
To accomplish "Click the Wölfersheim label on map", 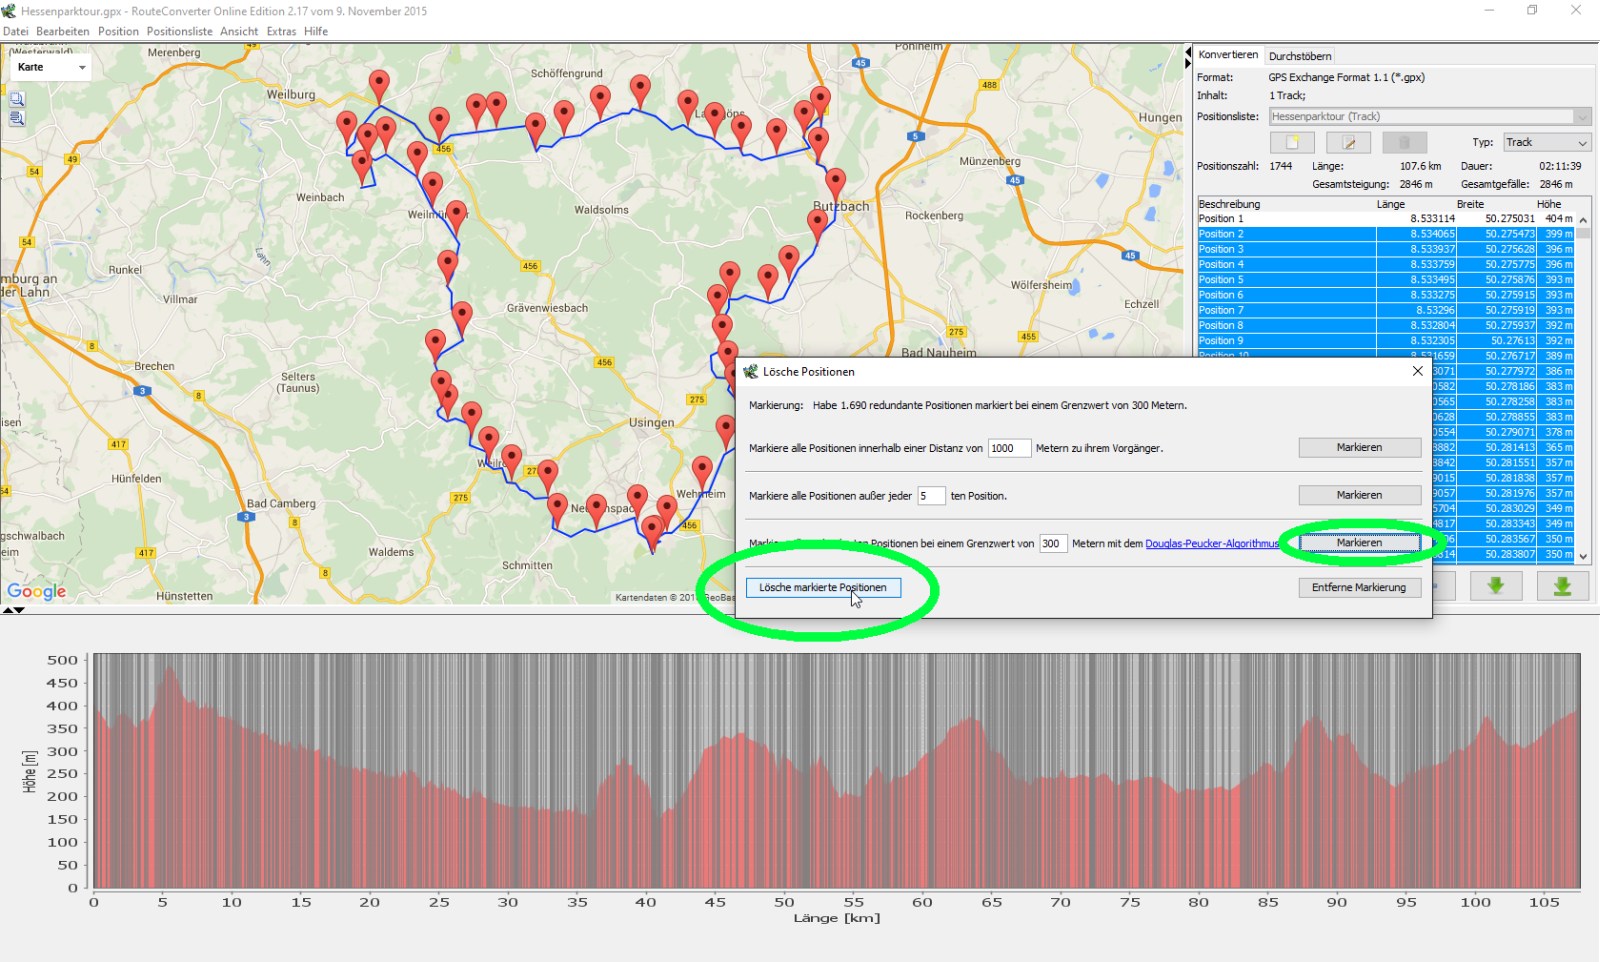I will (1041, 285).
